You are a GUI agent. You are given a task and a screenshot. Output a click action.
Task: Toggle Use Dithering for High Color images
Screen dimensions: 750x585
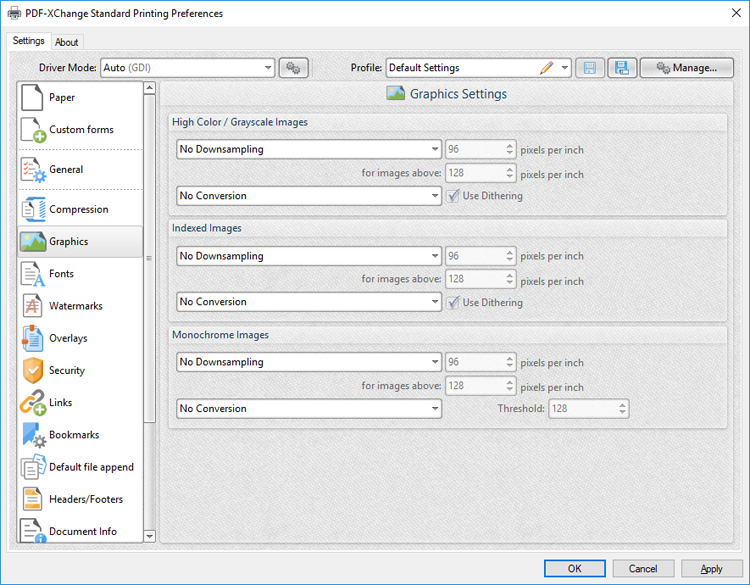pyautogui.click(x=453, y=196)
